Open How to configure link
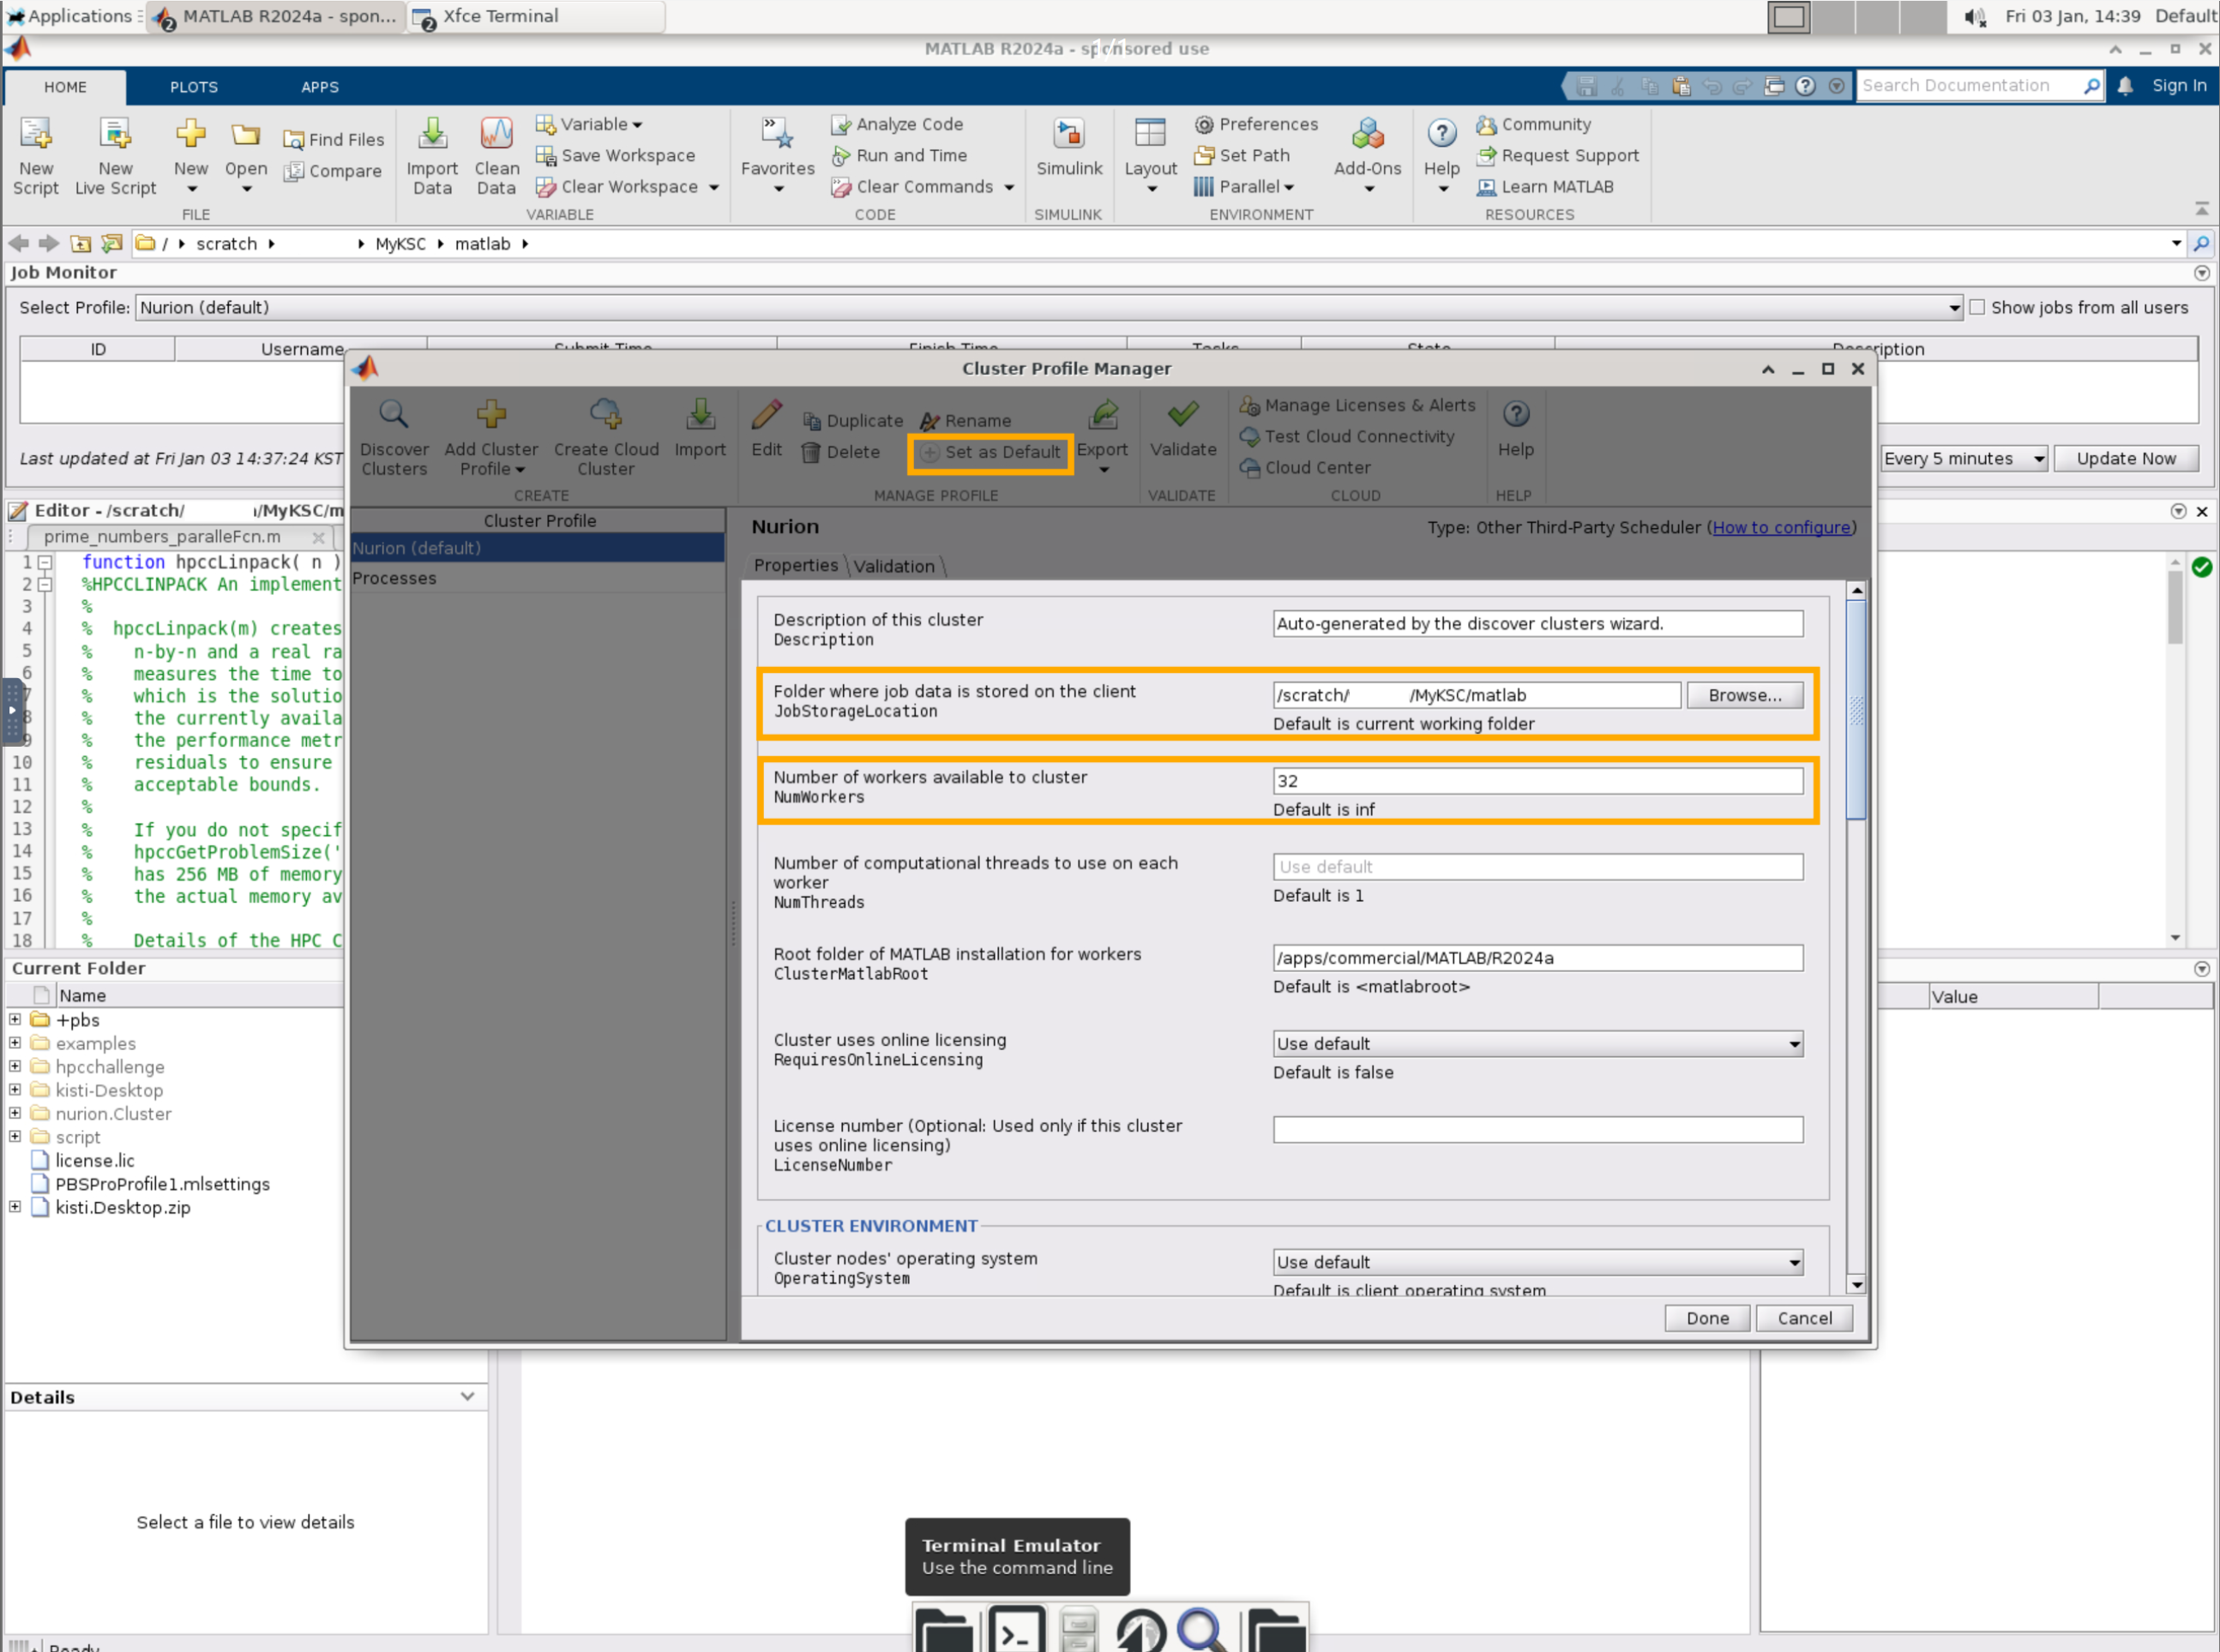 point(1781,527)
